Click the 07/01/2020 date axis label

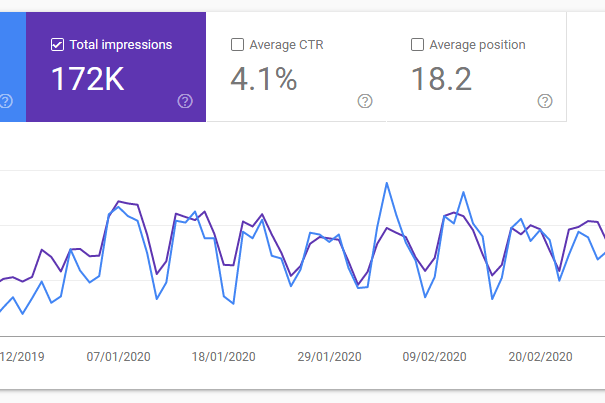tap(119, 357)
